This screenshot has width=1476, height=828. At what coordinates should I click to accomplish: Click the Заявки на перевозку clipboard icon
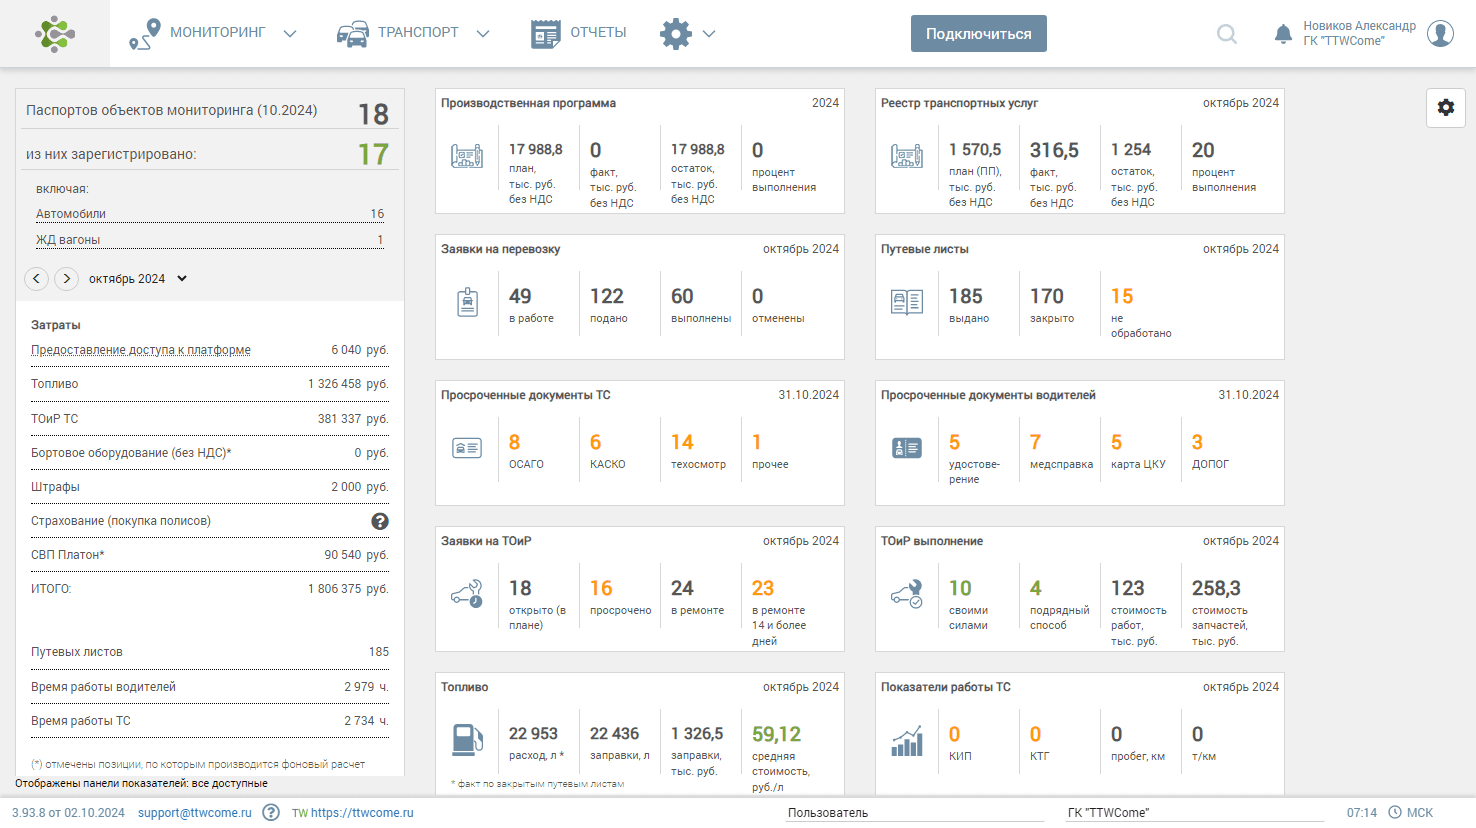(468, 302)
